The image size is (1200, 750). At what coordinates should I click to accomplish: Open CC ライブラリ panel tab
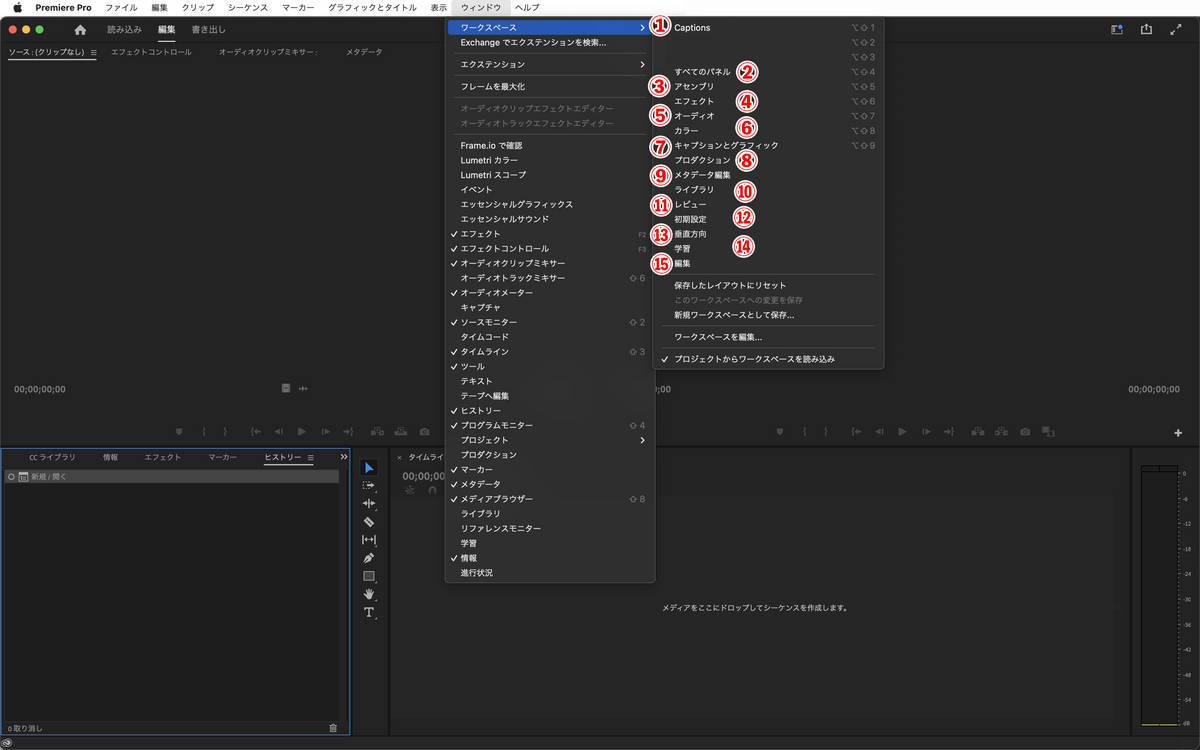tap(52, 457)
